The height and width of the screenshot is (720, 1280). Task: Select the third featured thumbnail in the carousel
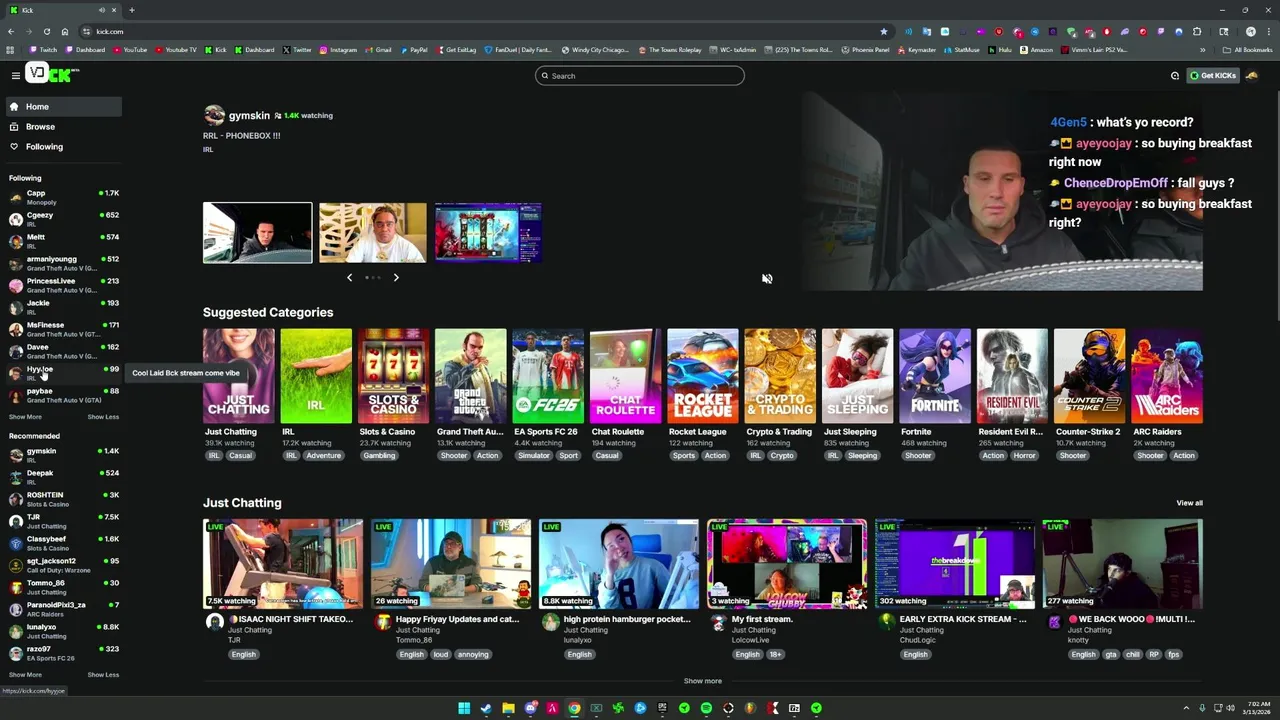coord(488,233)
